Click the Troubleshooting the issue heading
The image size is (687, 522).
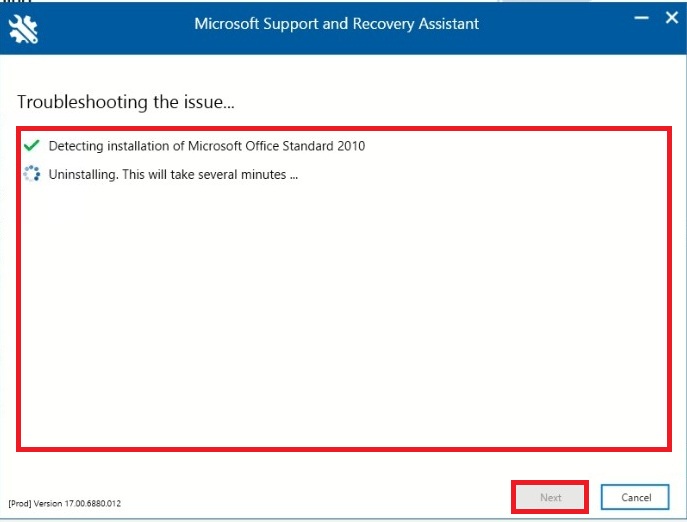pyautogui.click(x=125, y=102)
